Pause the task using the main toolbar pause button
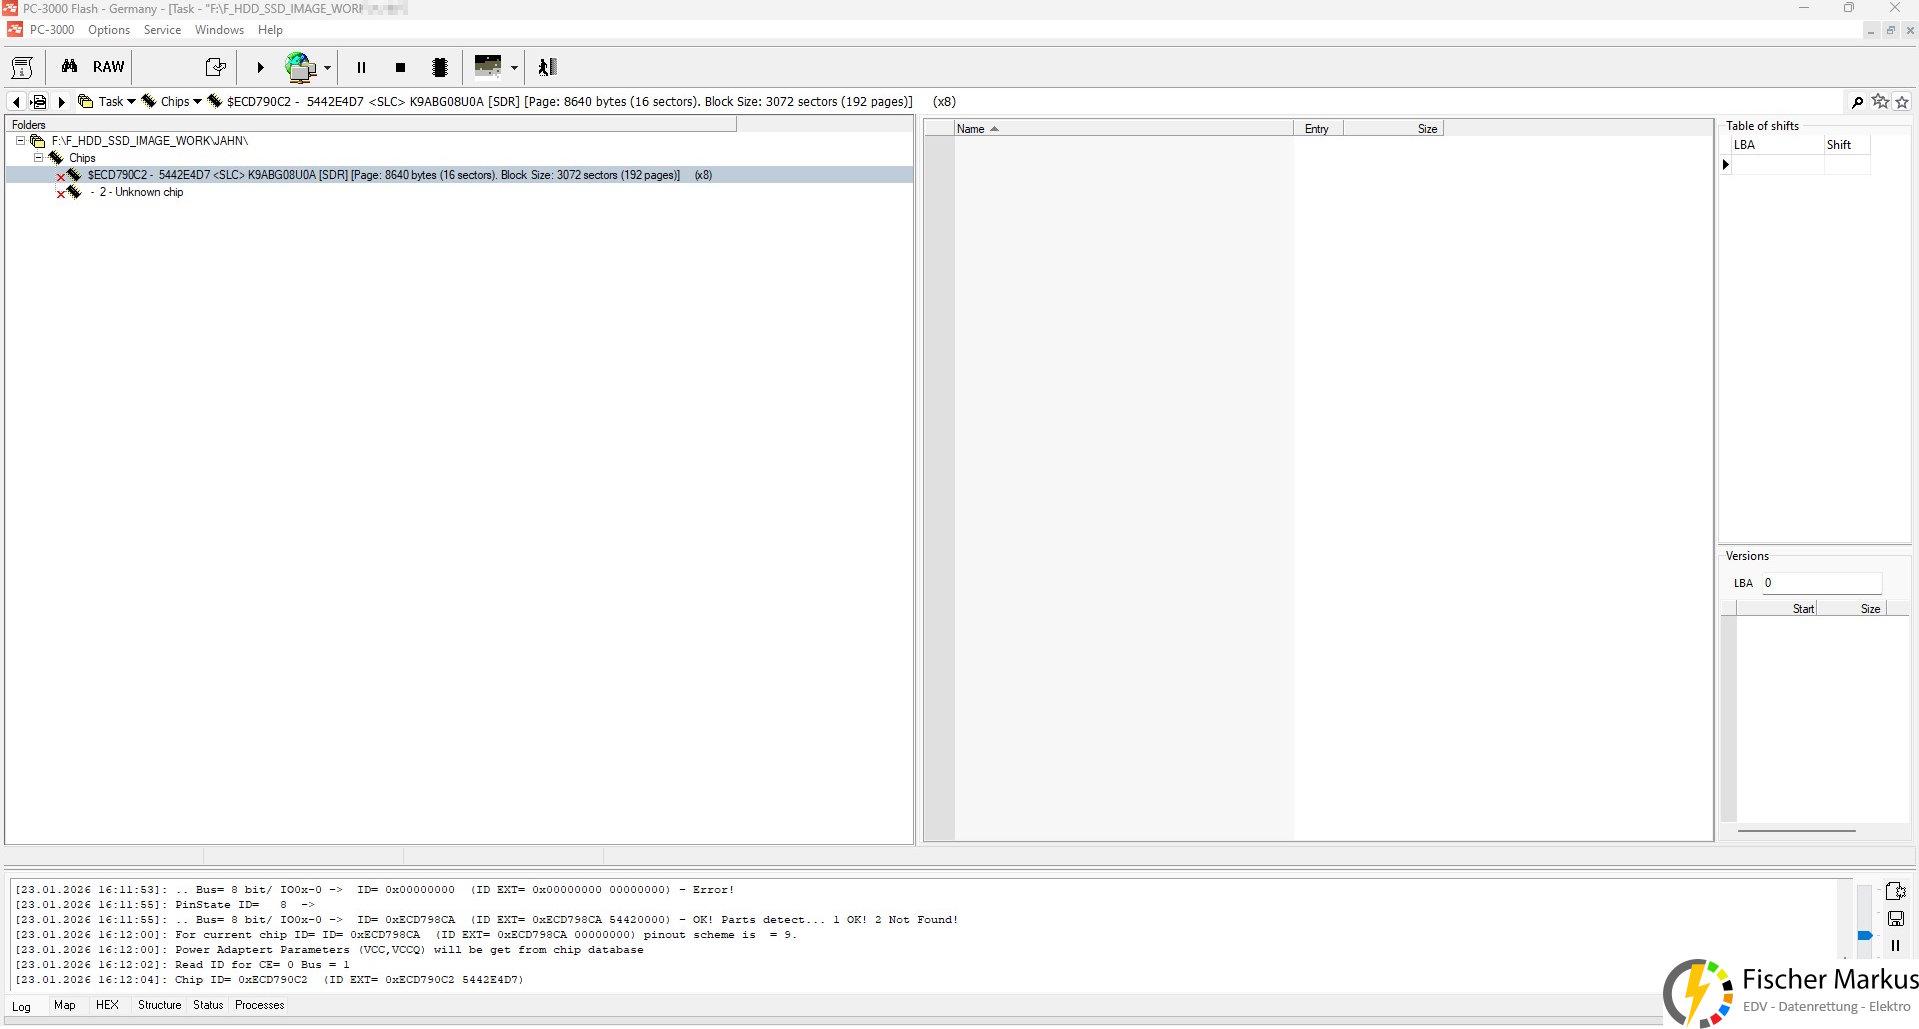Image resolution: width=1919 pixels, height=1029 pixels. (x=361, y=68)
